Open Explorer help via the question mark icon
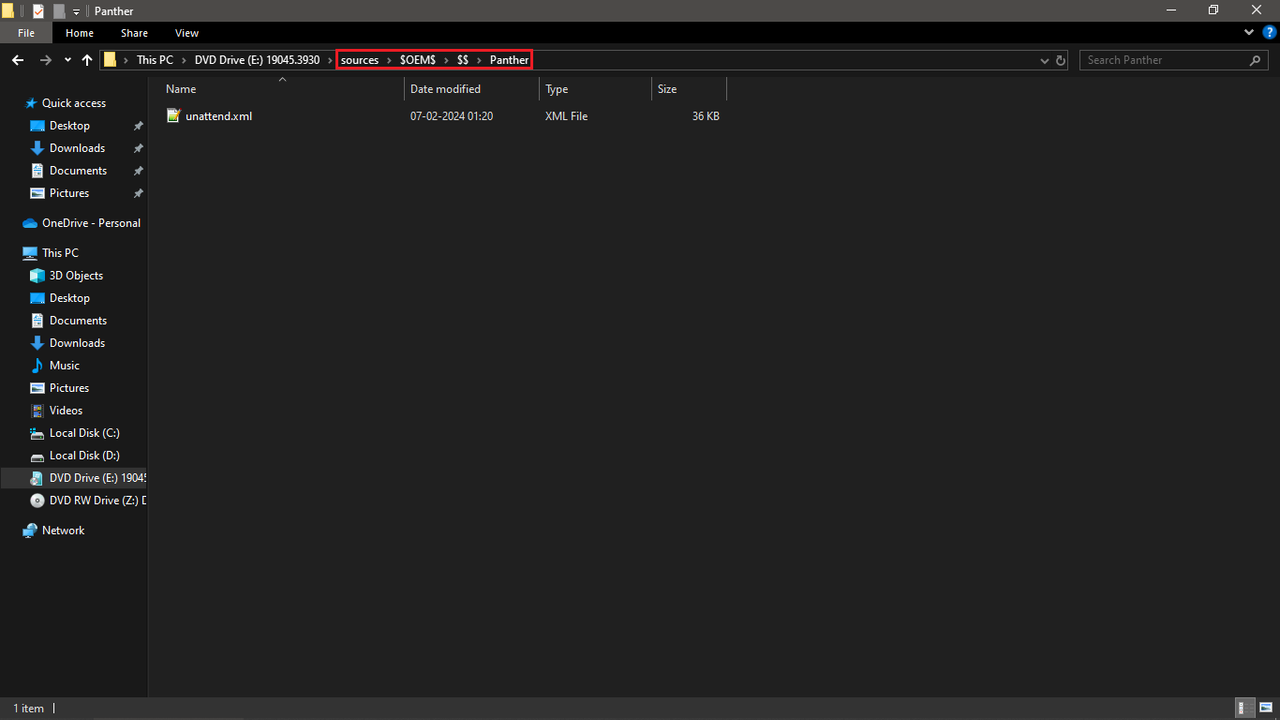The image size is (1280, 720). (x=1269, y=32)
